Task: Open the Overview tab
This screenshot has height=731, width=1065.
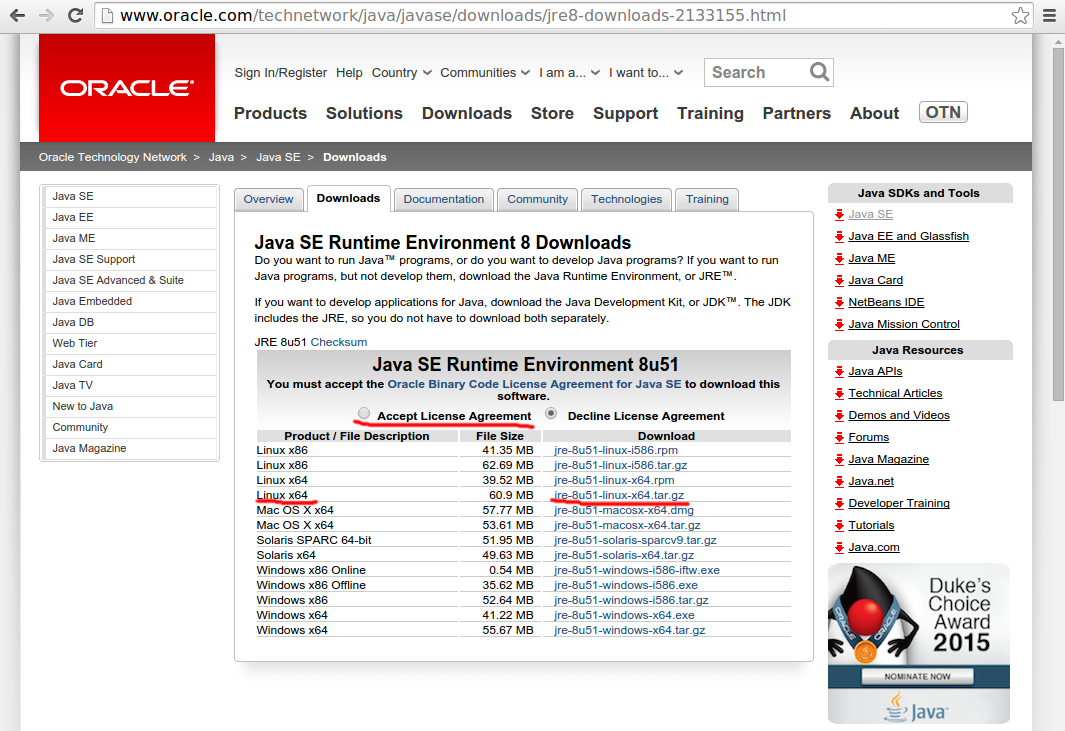Action: tap(268, 199)
